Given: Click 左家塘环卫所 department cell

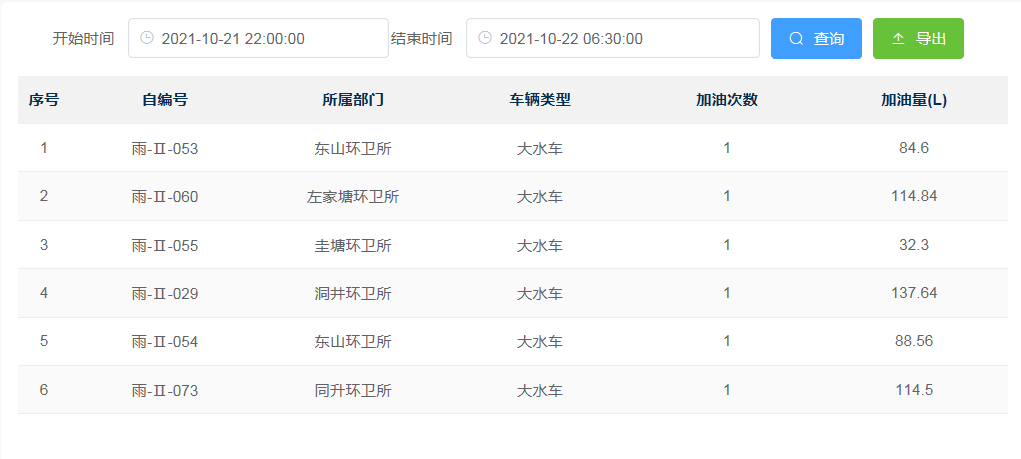Looking at the screenshot, I should coord(353,197).
